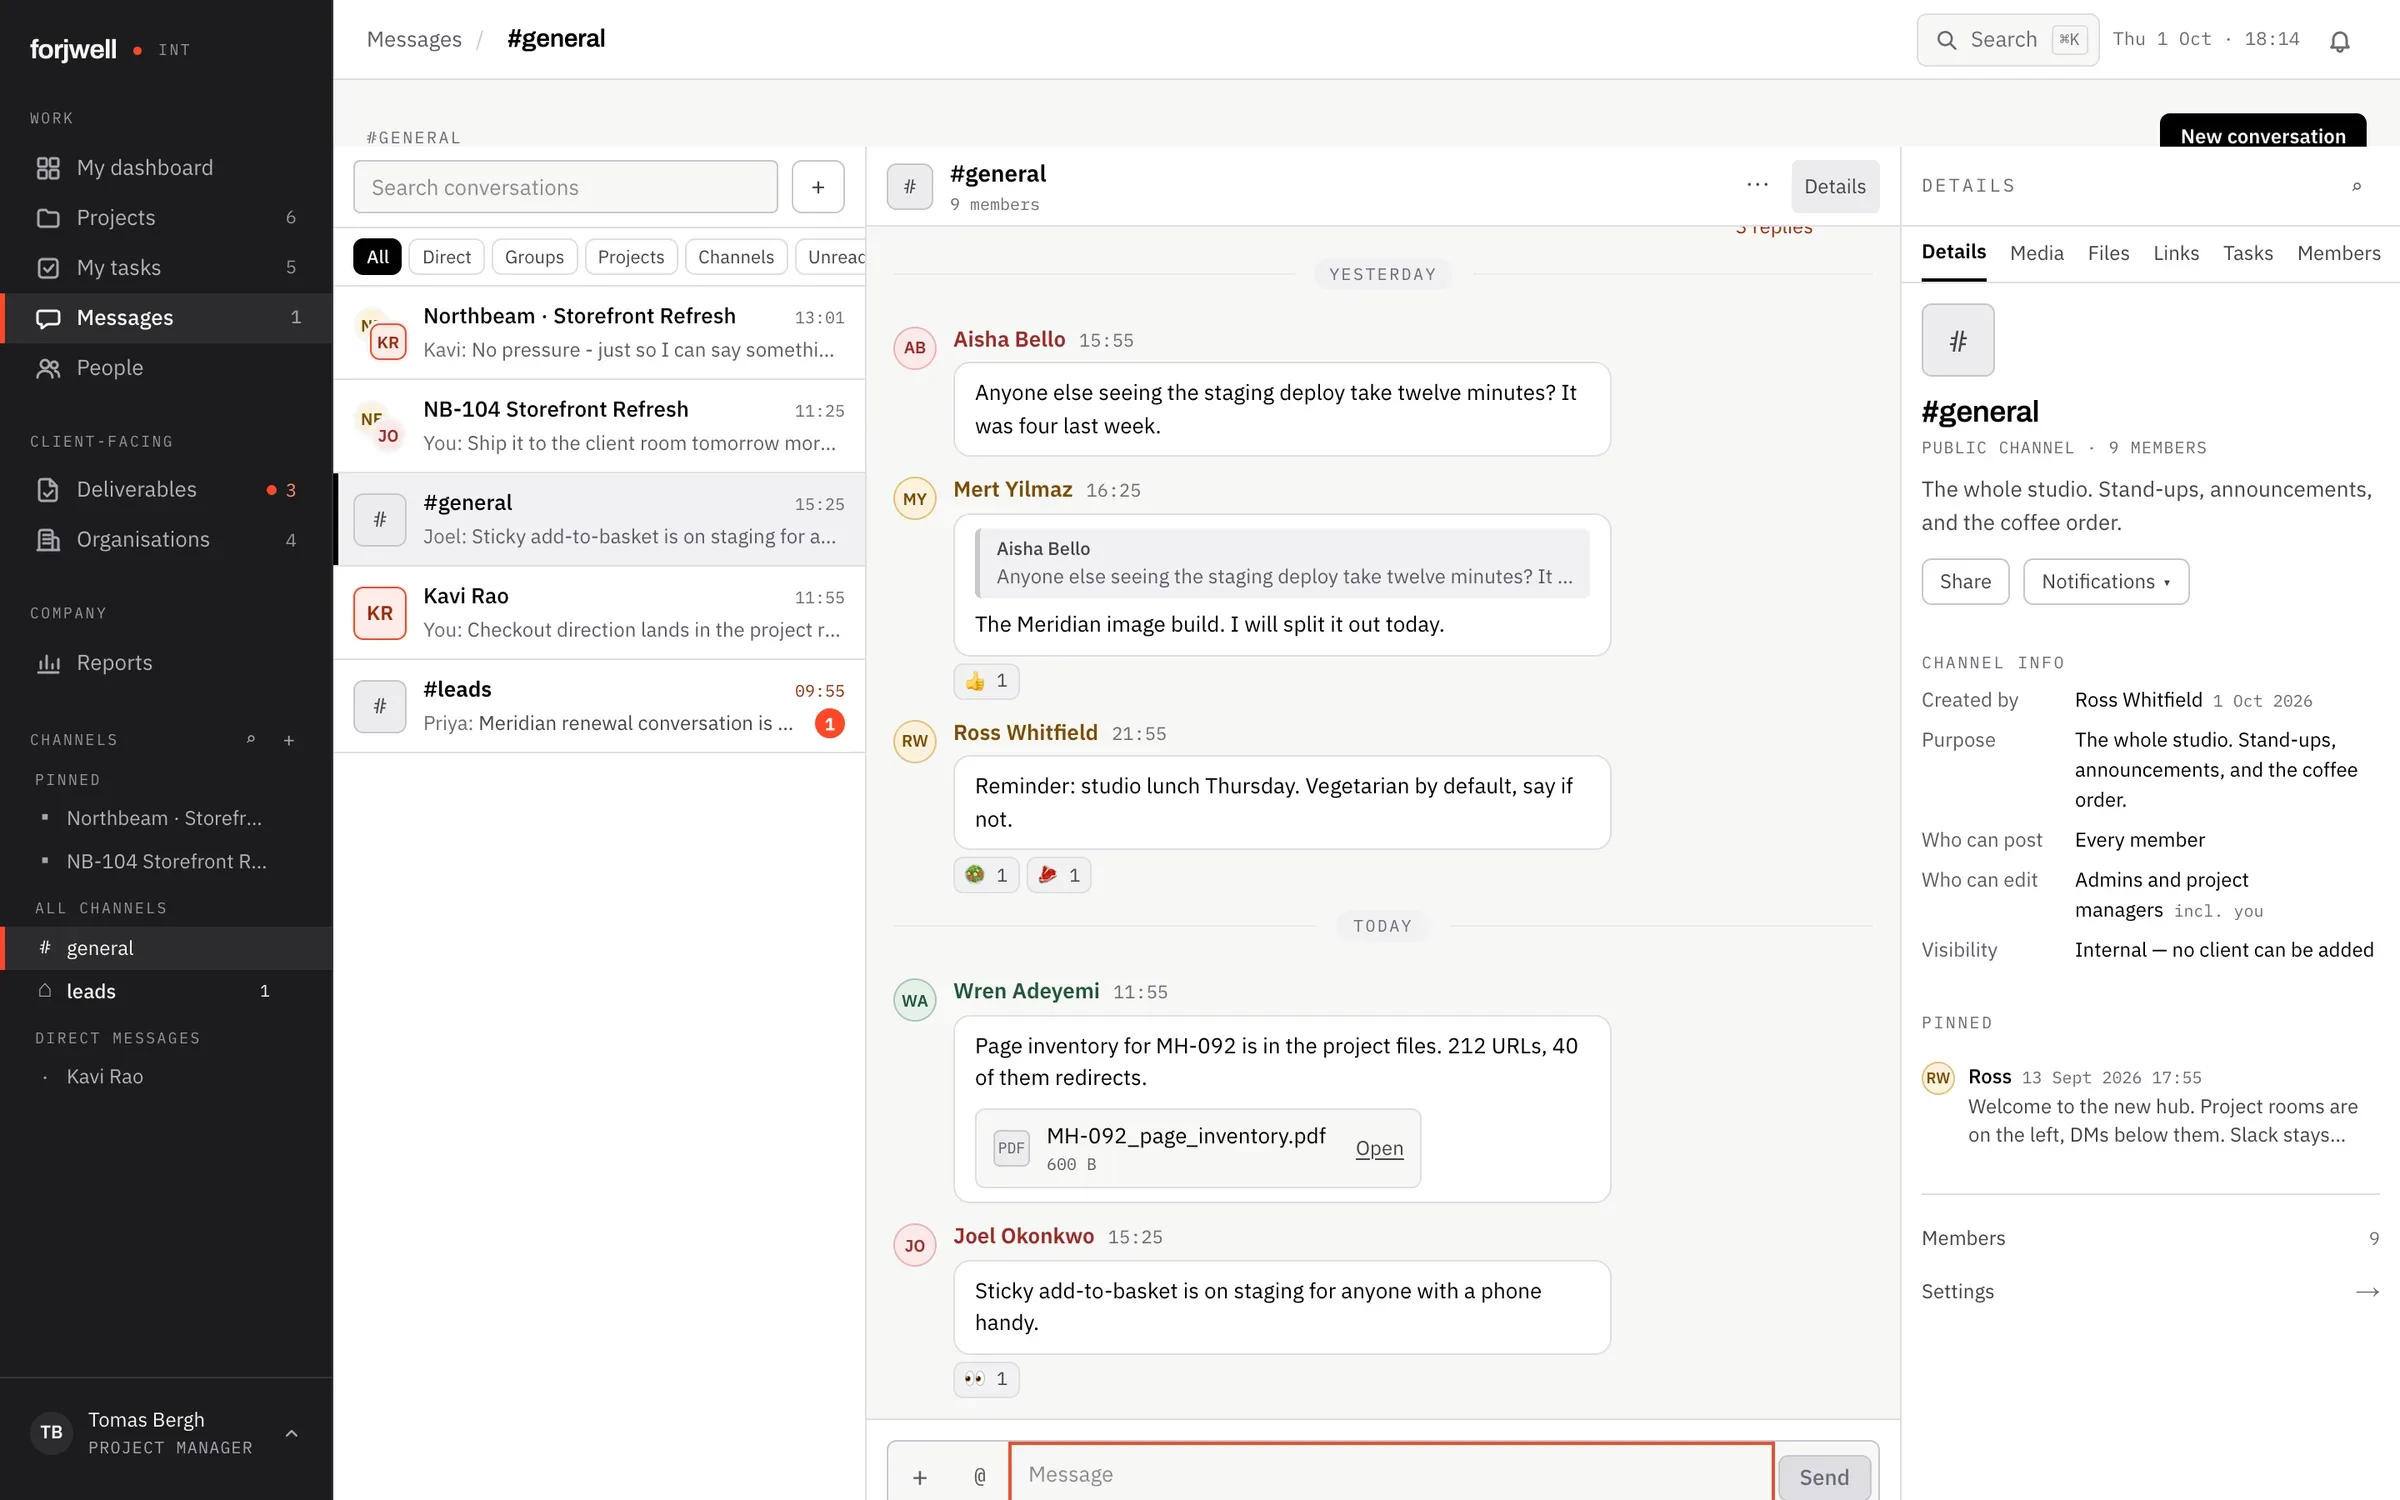2400x1500 pixels.
Task: Select general under All Channels
Action: point(166,948)
